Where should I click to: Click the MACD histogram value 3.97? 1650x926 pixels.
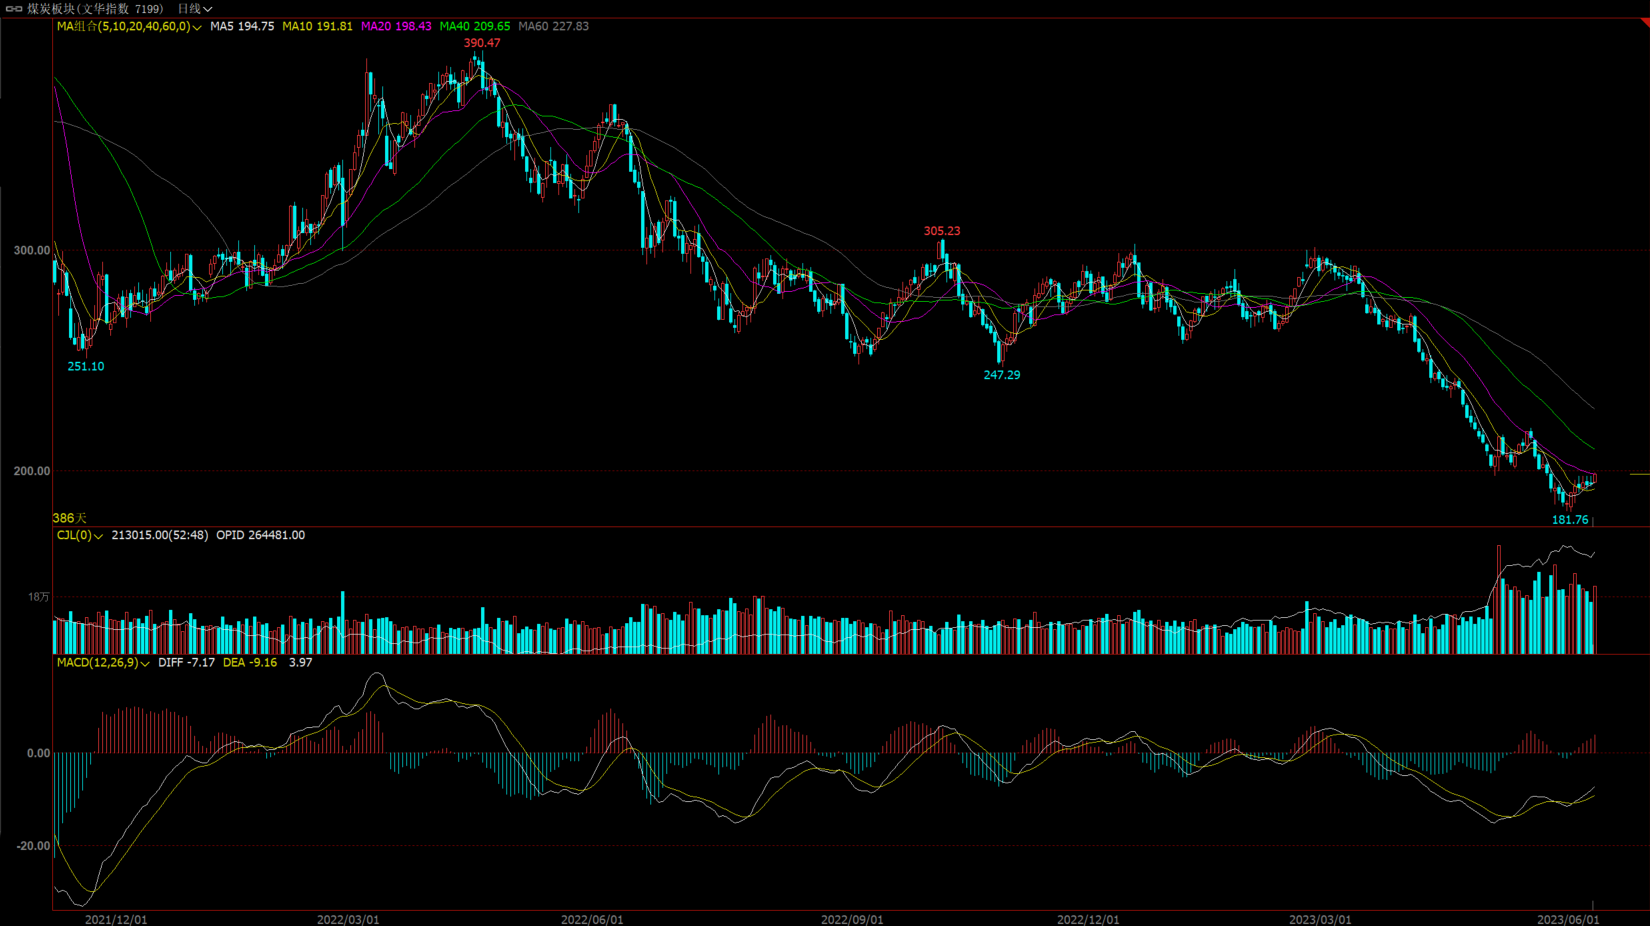(x=301, y=663)
